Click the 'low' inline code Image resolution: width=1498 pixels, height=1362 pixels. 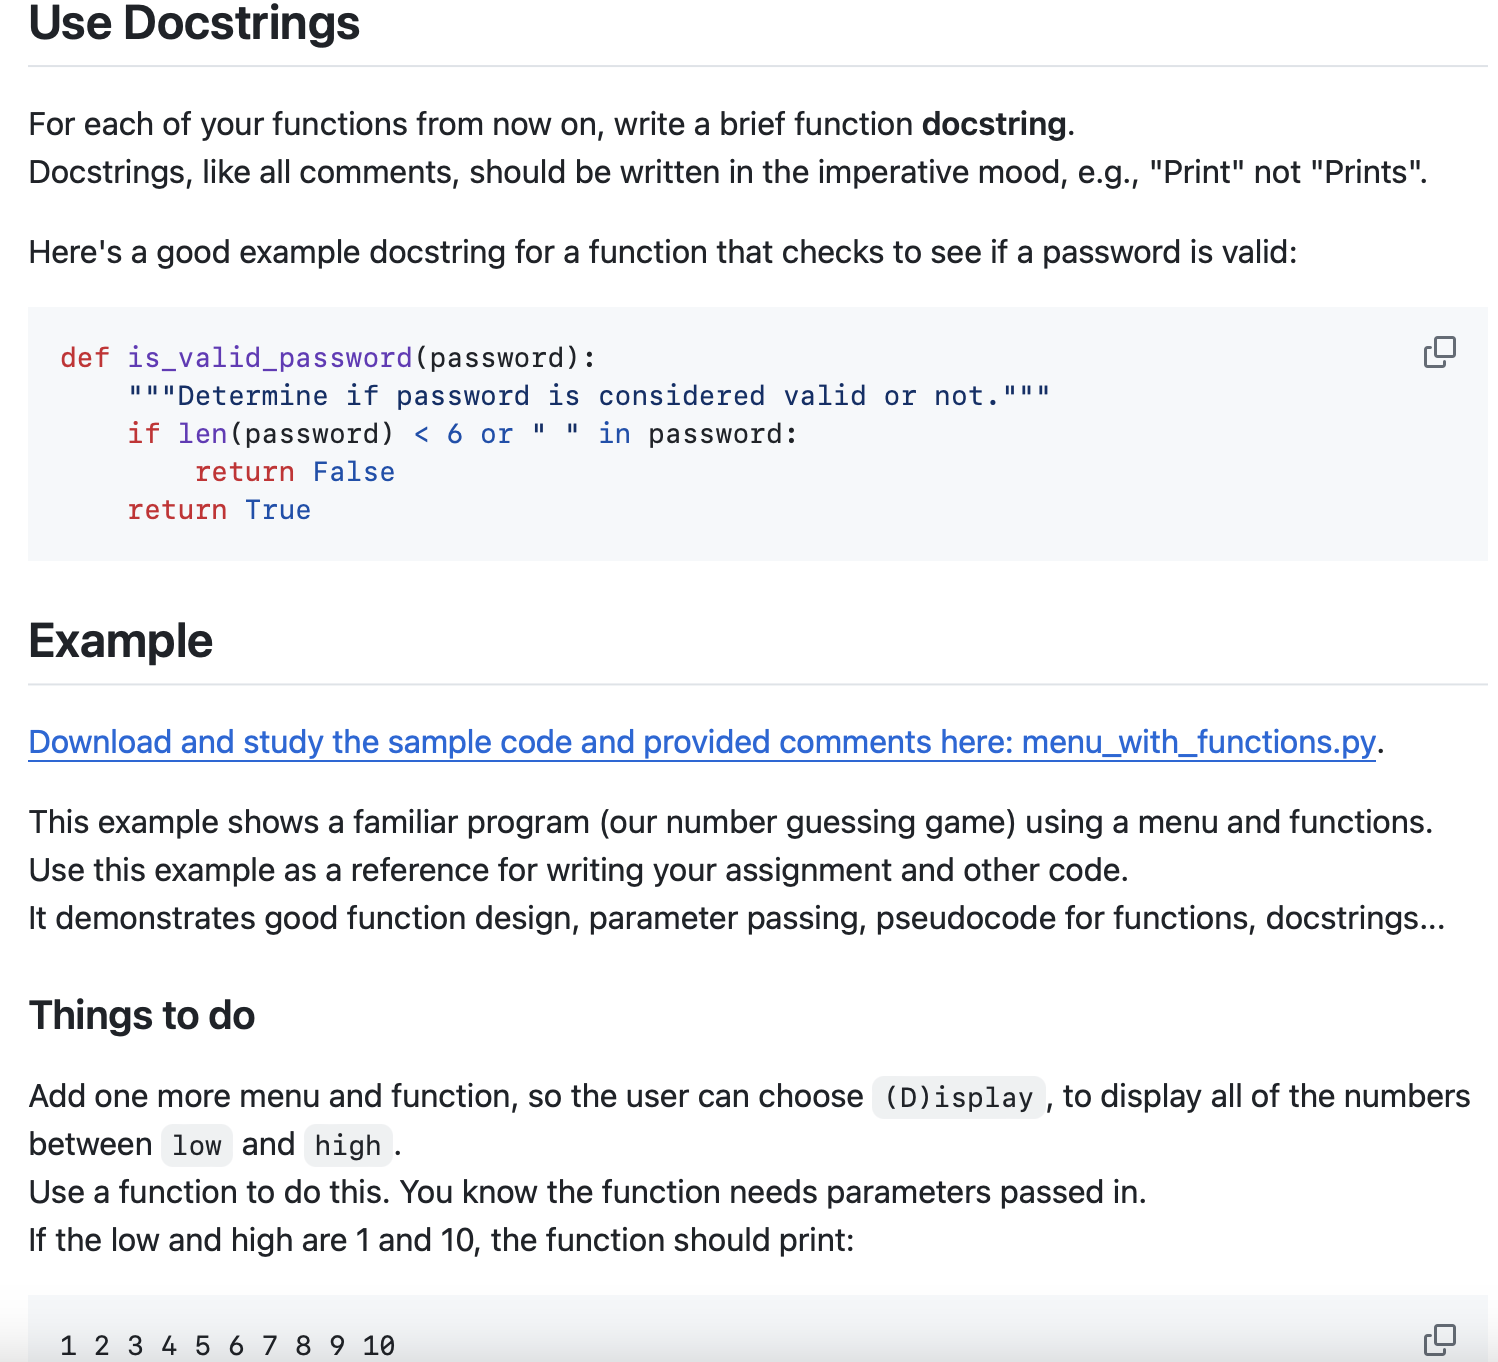point(197,1145)
